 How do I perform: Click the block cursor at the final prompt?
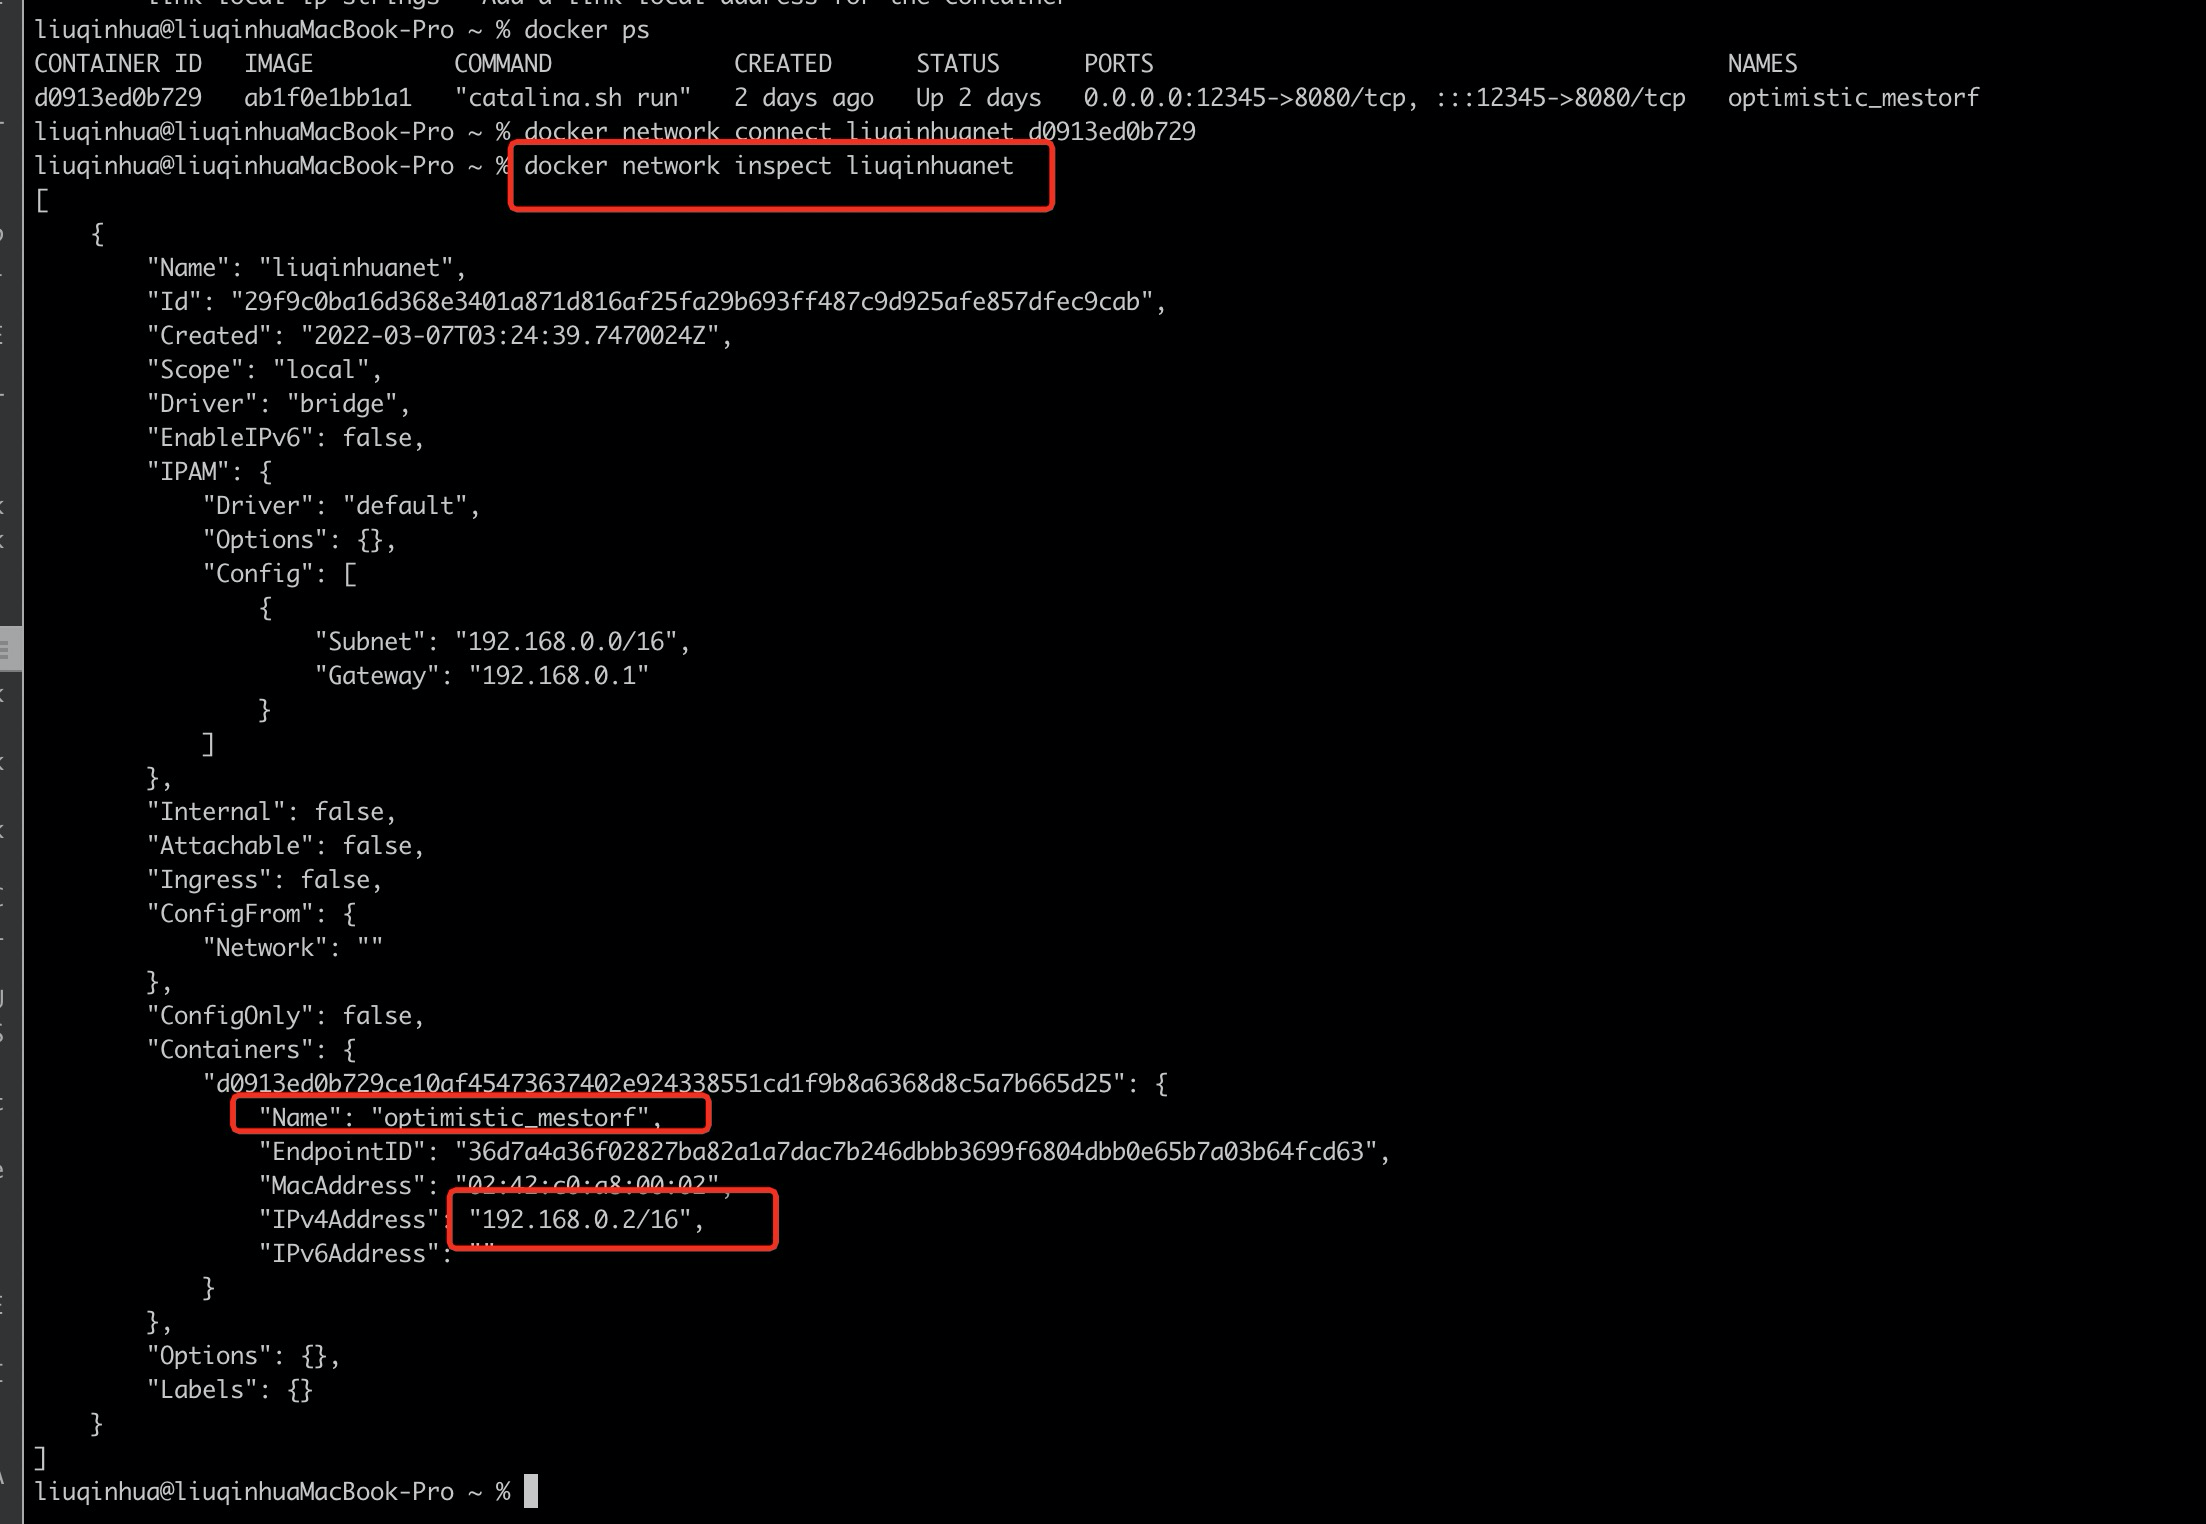[531, 1491]
